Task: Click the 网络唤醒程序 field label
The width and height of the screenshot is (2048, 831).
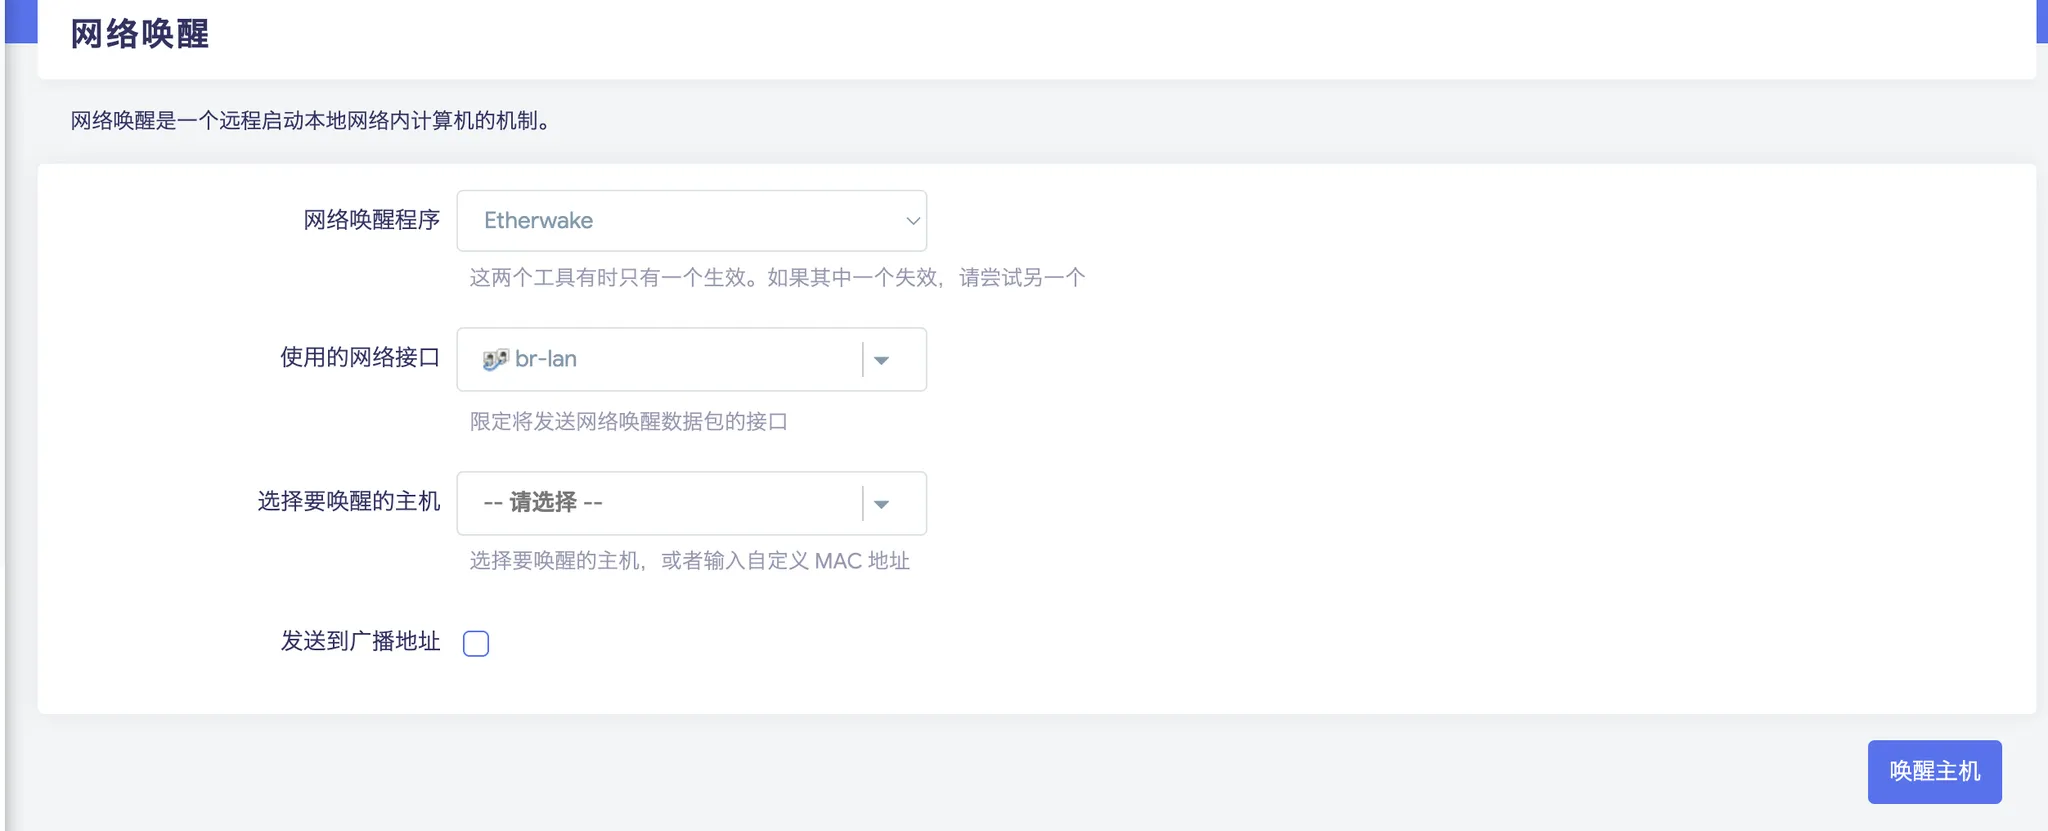Action: coord(371,220)
